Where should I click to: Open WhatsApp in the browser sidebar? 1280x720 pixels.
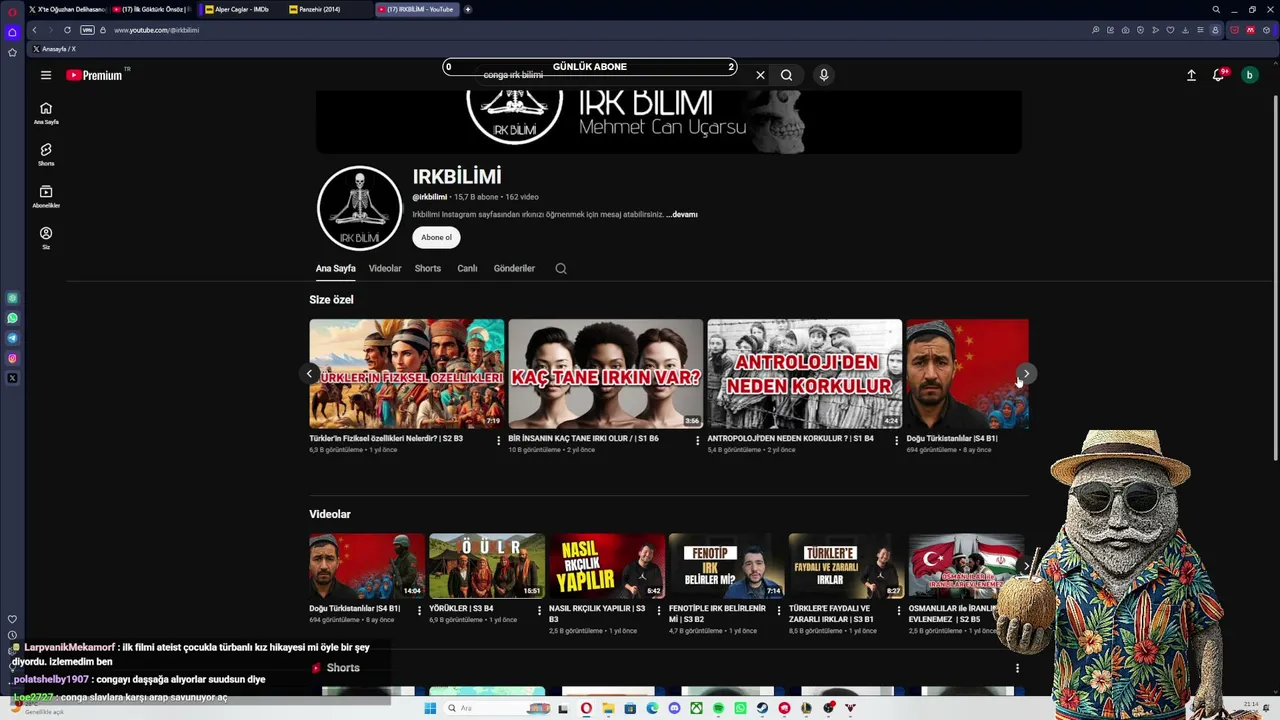(x=12, y=318)
